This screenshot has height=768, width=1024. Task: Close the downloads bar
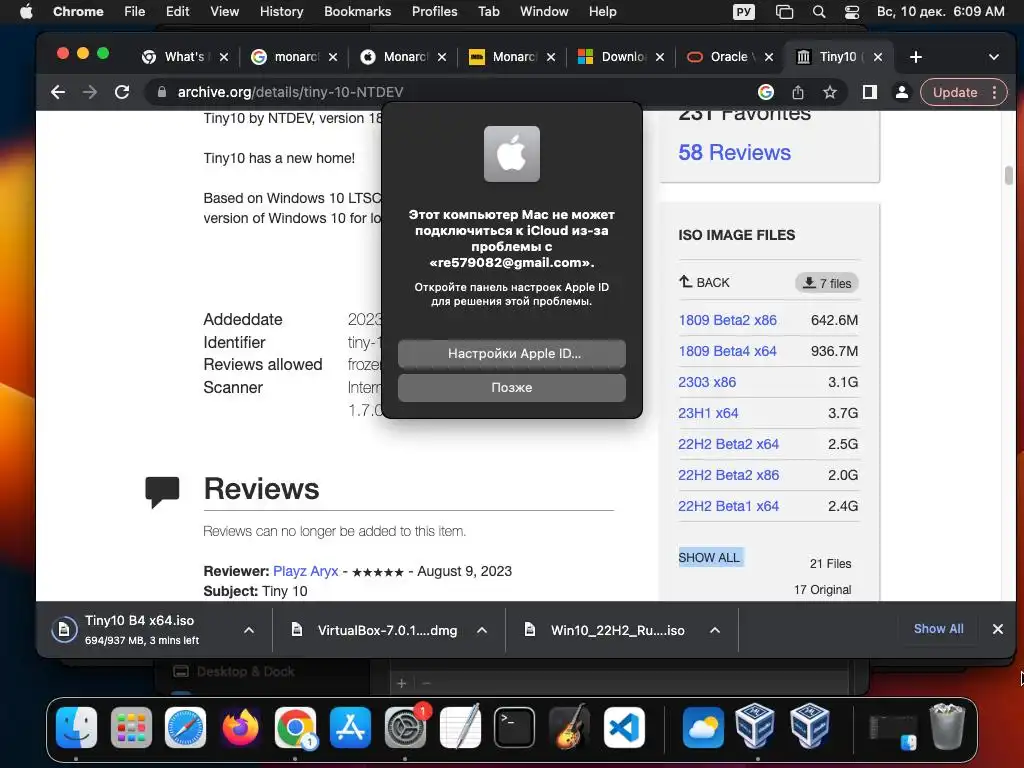[x=998, y=630]
